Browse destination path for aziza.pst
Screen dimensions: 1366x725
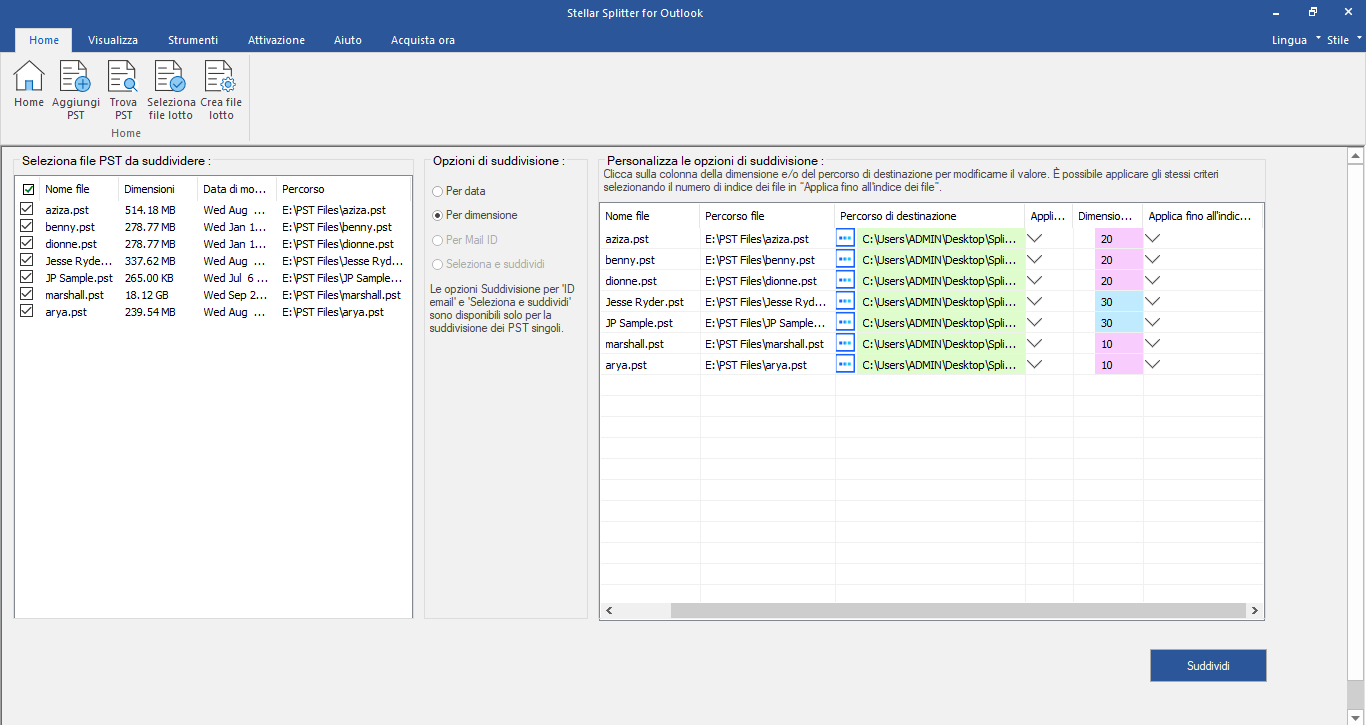tap(846, 238)
